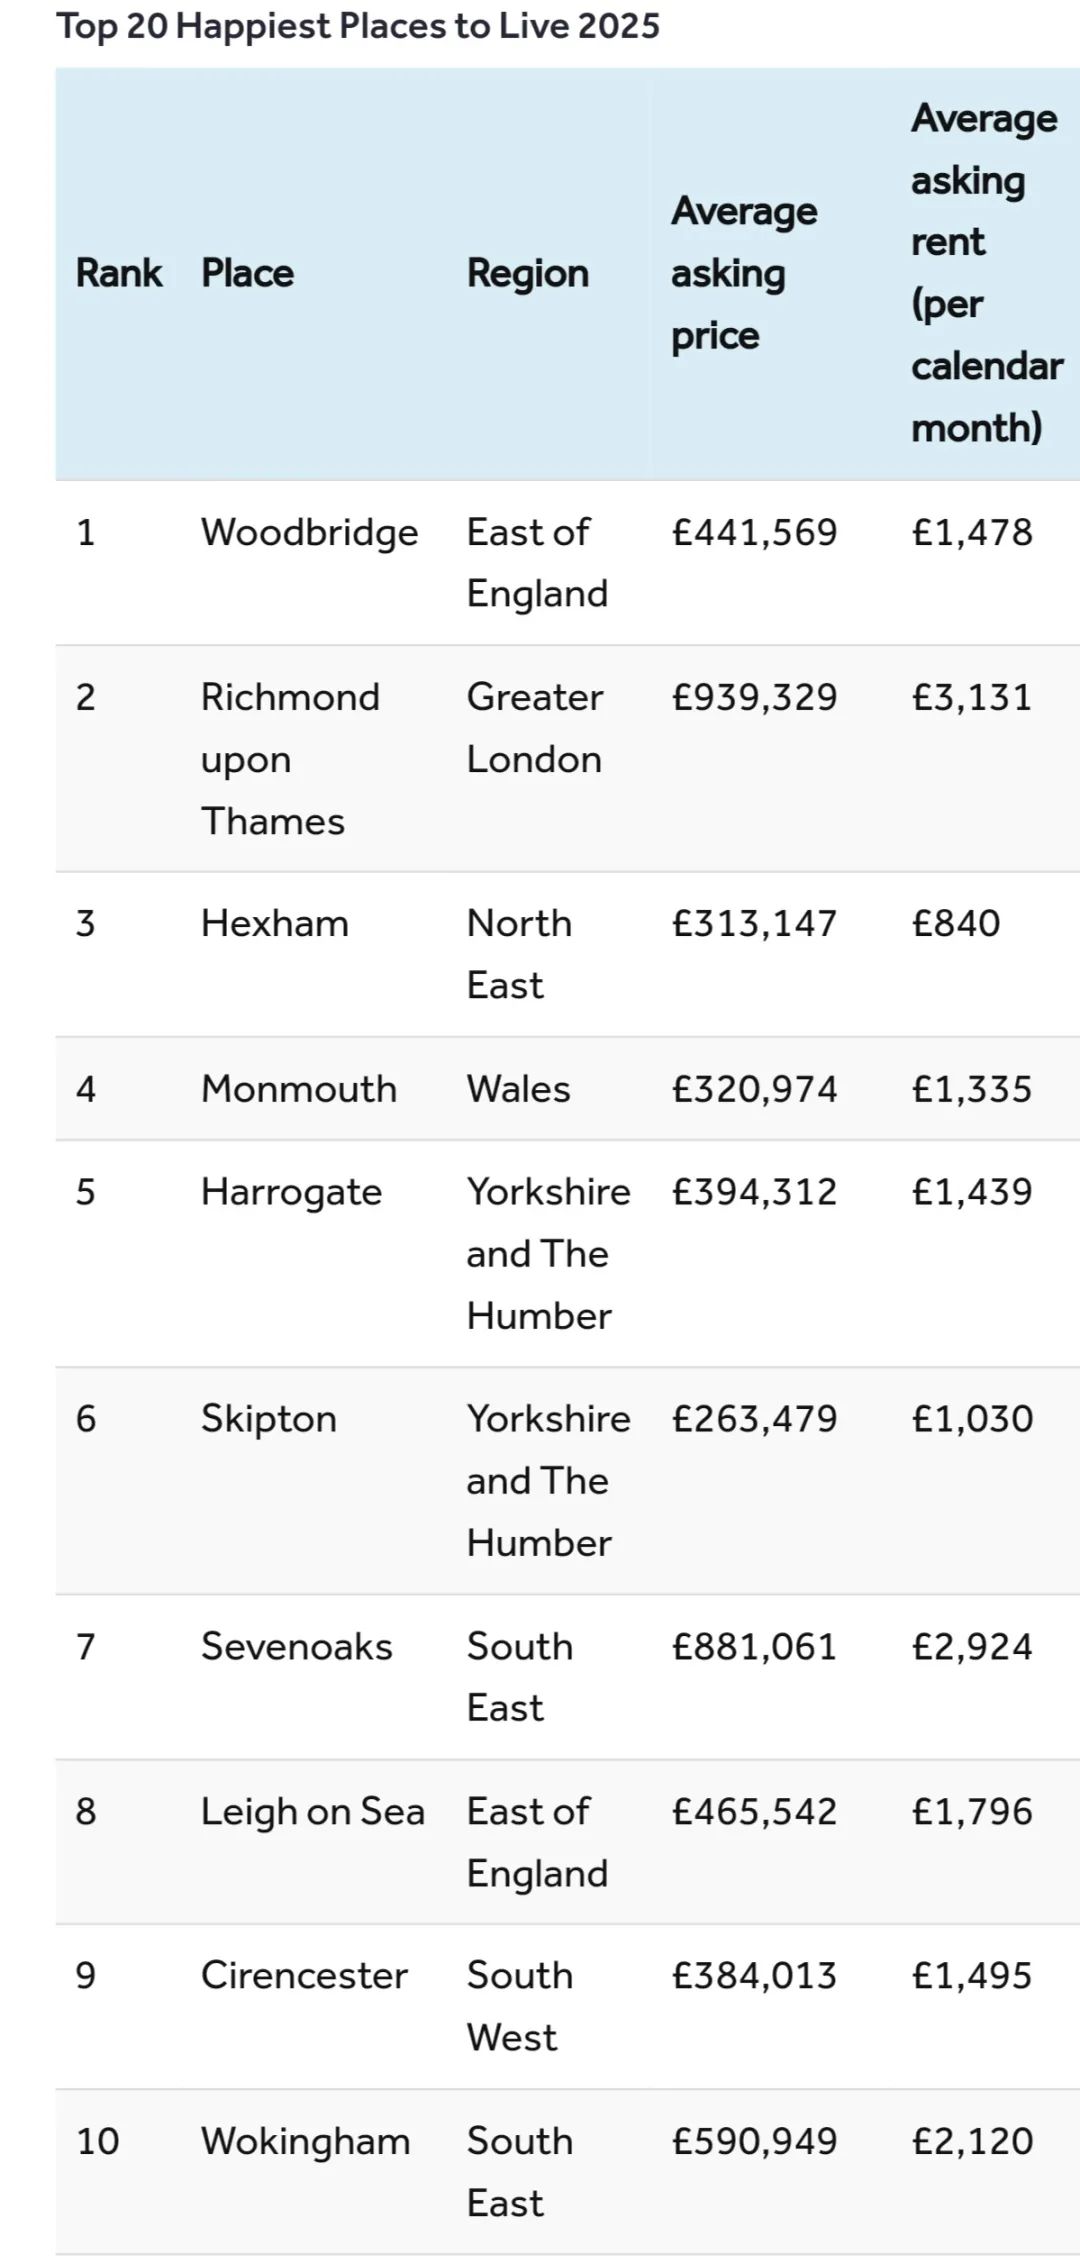Click the £2,924 rent value
Viewport: 1080px width, 2263px height.
971,1647
